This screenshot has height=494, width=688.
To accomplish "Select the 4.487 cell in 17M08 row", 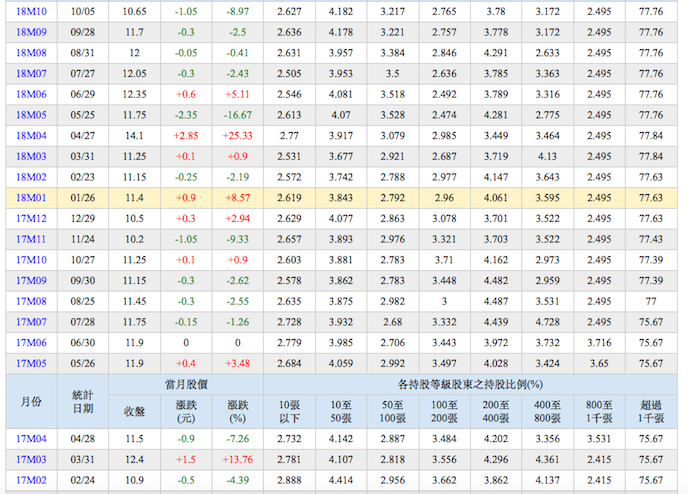I will tap(496, 301).
